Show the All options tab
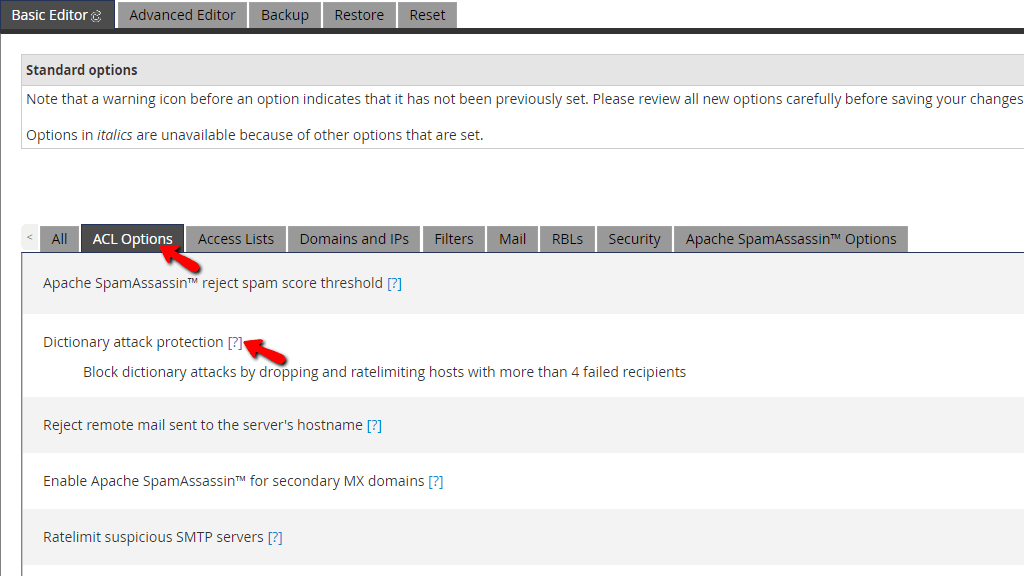1024x576 pixels. click(59, 239)
